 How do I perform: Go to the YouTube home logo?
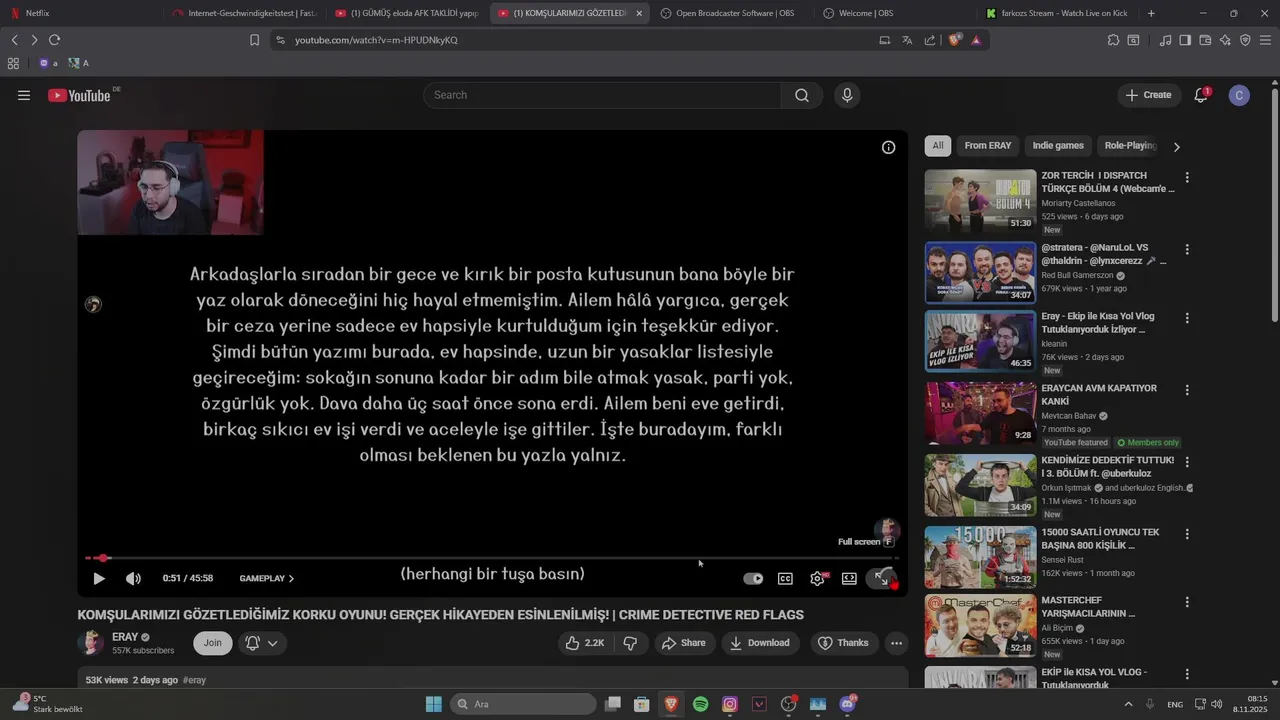pyautogui.click(x=79, y=95)
